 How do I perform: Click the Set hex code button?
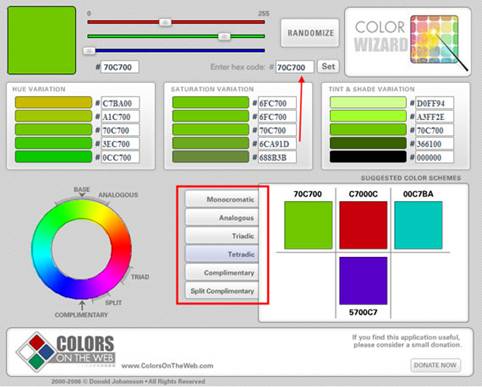[x=328, y=66]
